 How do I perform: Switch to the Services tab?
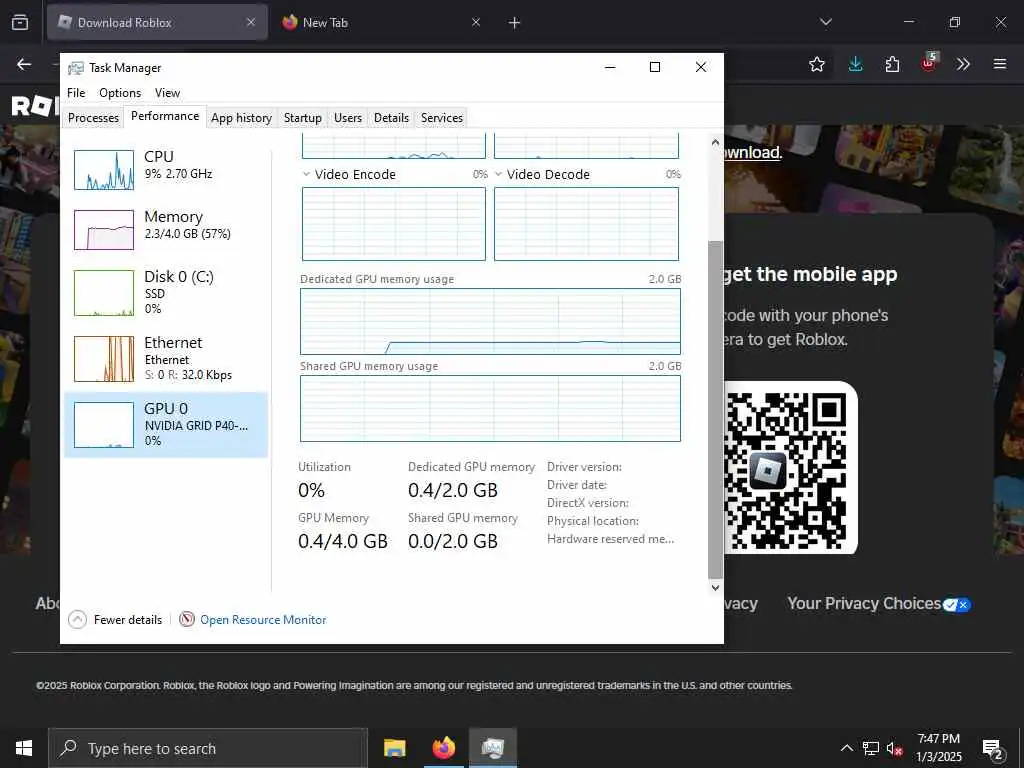441,118
